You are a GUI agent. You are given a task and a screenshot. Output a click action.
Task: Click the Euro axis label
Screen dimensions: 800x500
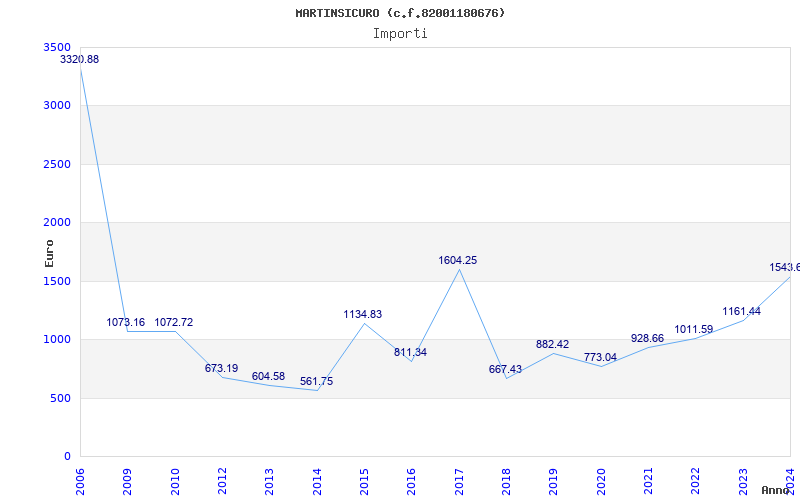coord(49,254)
